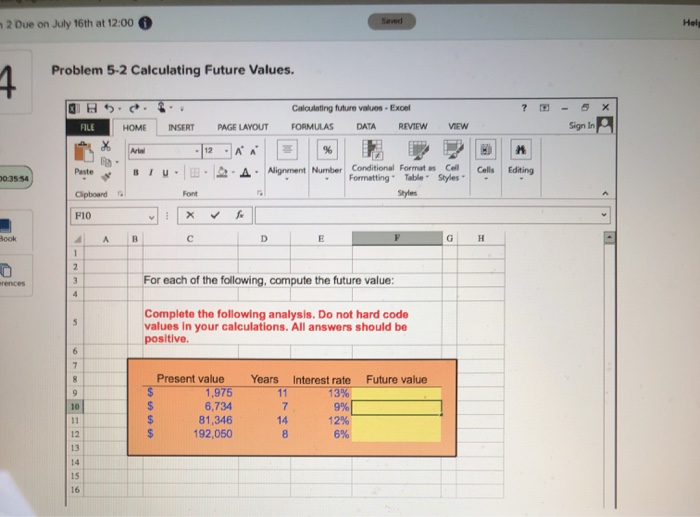Select the Format Painter brush
This screenshot has width=700, height=517.
click(106, 177)
